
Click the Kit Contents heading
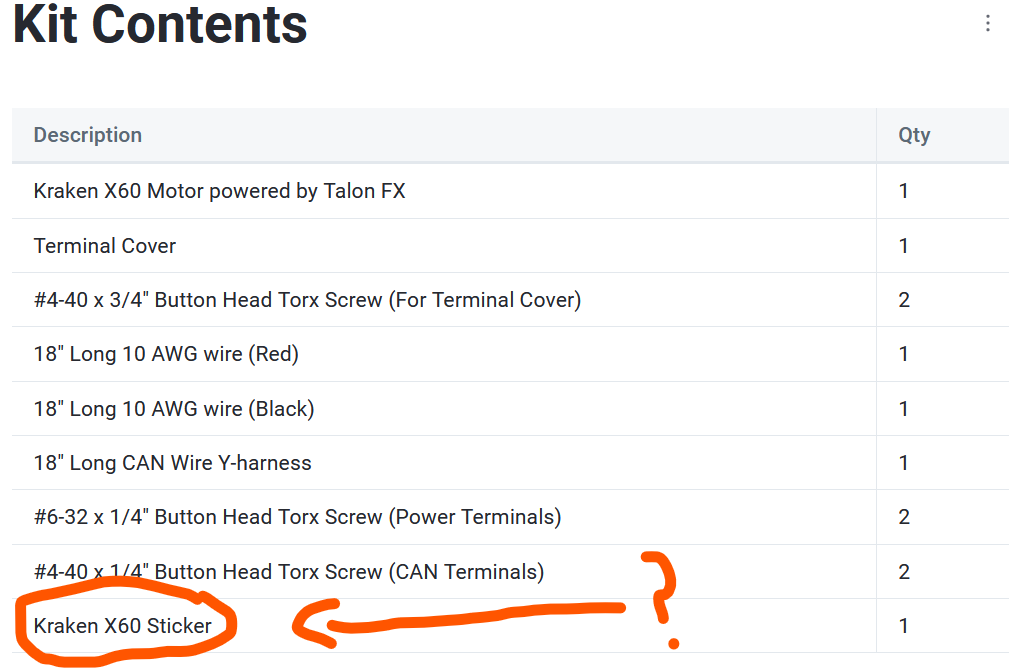[x=160, y=25]
